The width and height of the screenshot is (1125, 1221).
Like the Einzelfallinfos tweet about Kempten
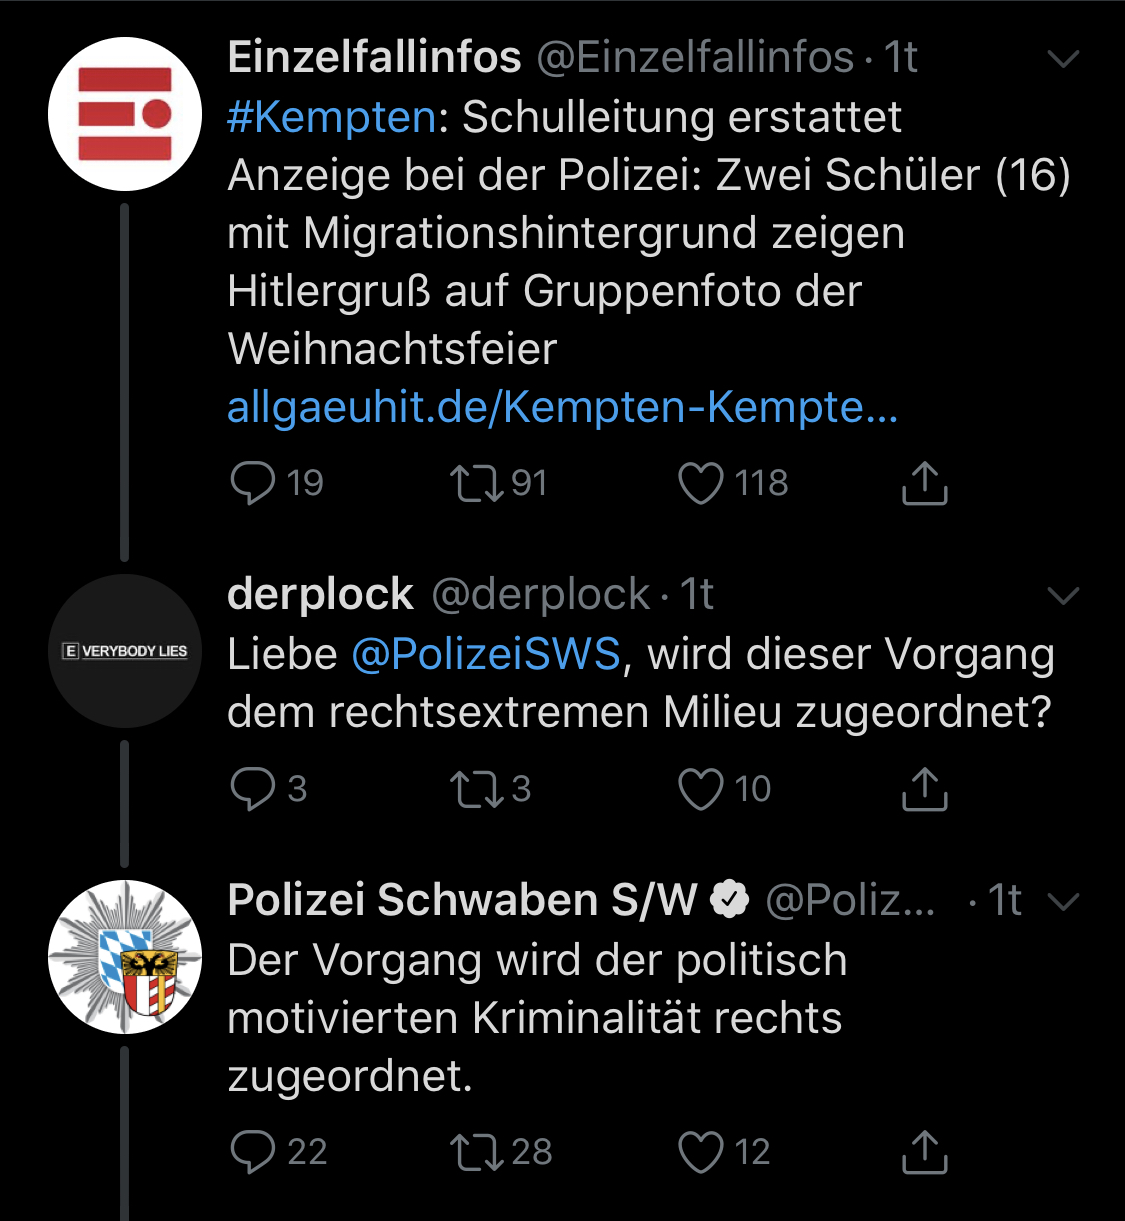(700, 483)
